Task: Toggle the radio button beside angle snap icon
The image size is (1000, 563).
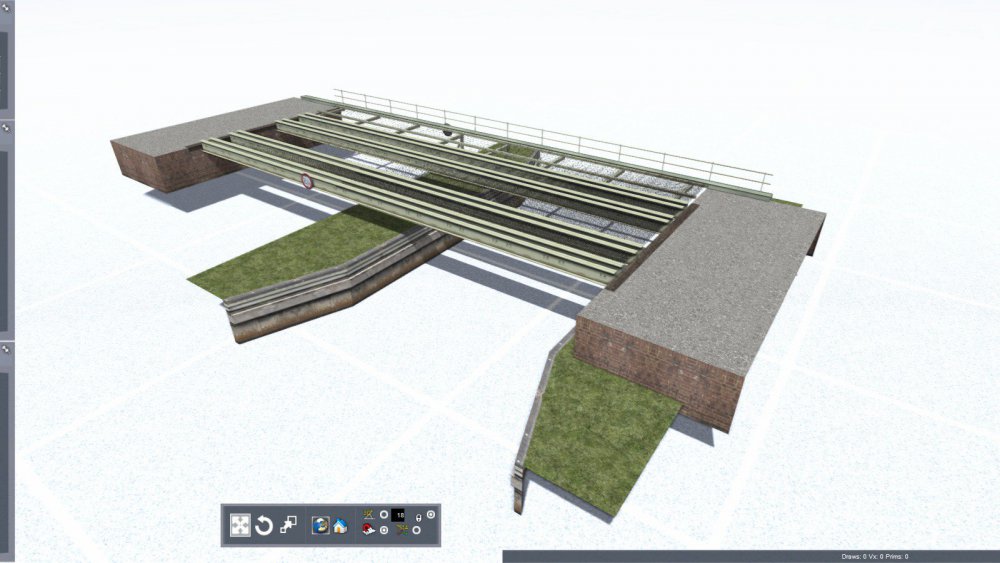Action: (x=383, y=515)
